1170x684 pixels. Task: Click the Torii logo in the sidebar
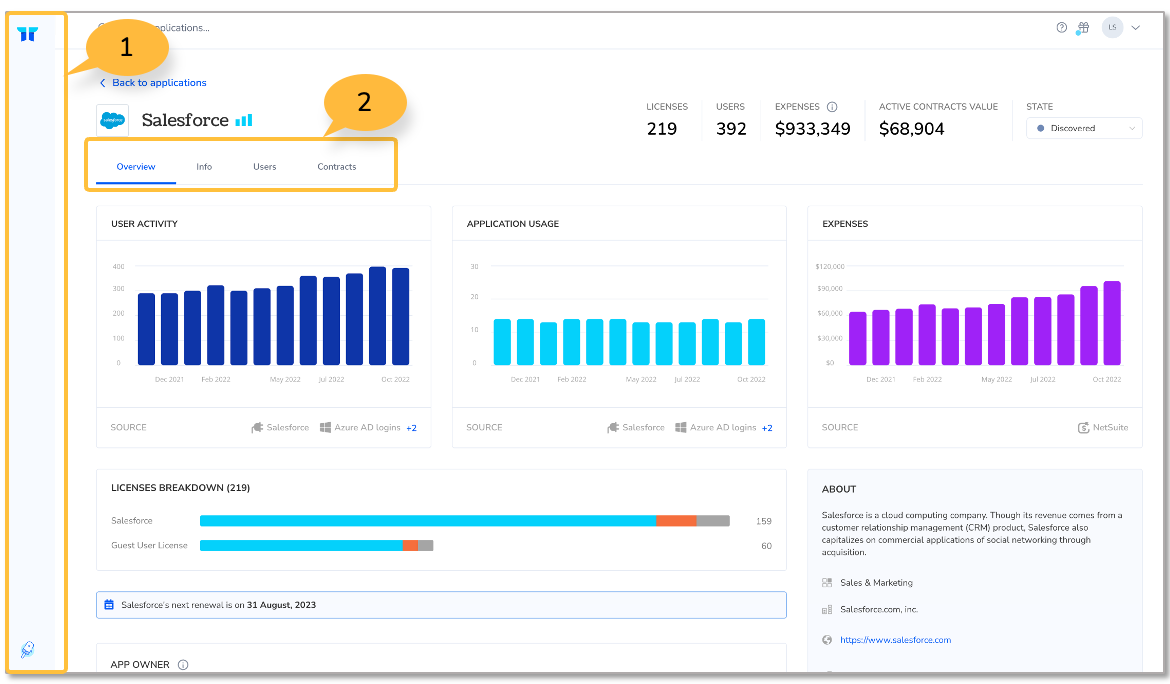tap(28, 34)
